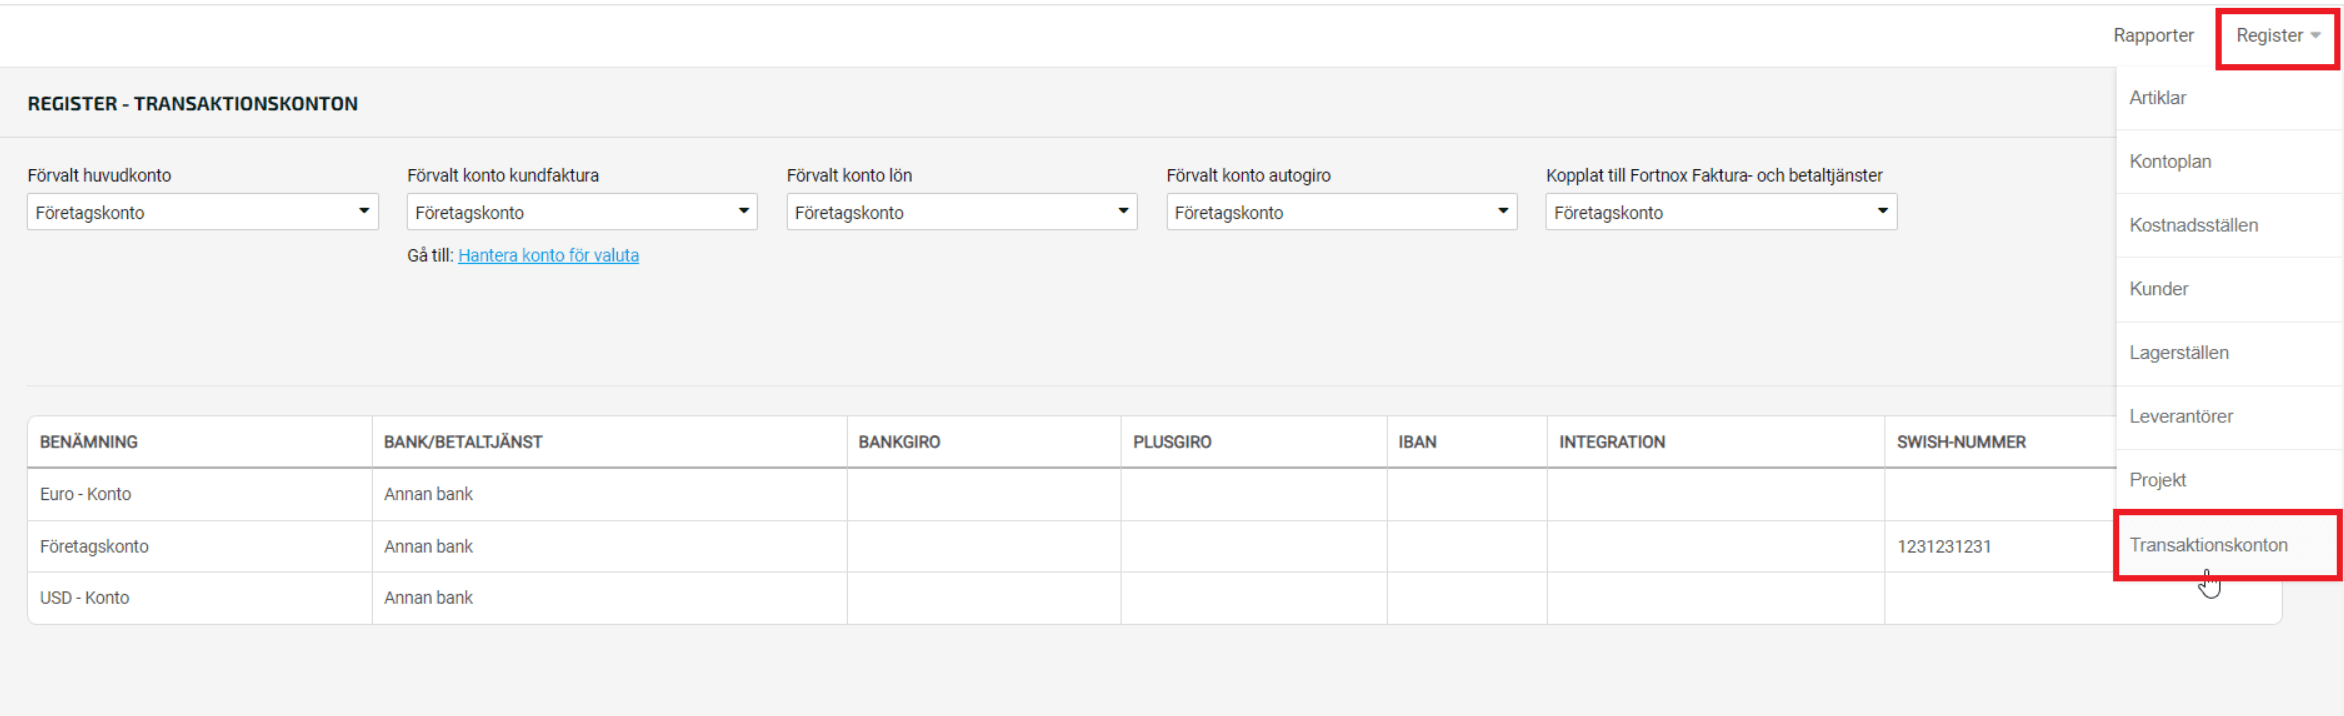Select the Företagskonto row in the table

[94, 547]
